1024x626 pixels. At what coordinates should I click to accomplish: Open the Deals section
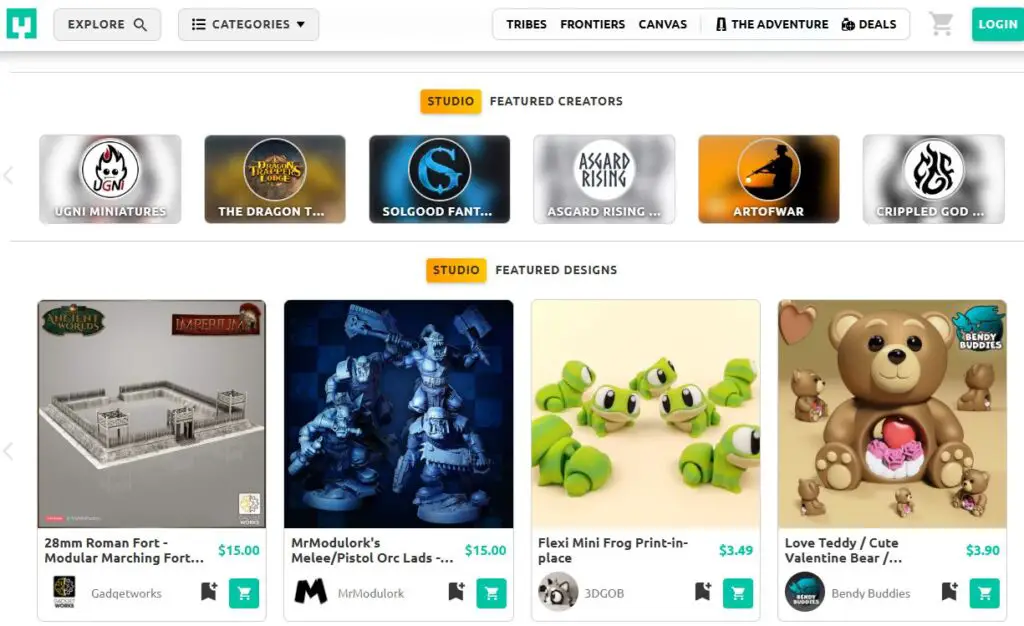(869, 24)
